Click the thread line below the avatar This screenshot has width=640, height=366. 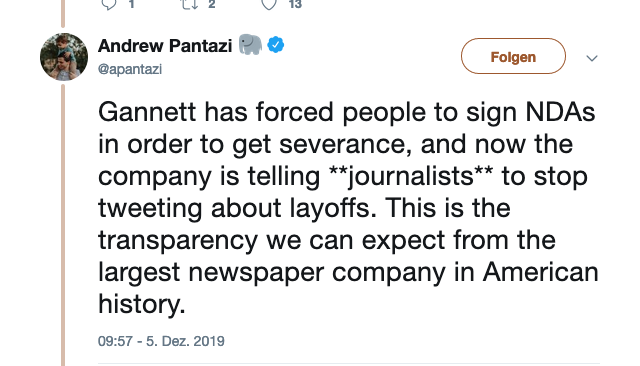(63, 225)
